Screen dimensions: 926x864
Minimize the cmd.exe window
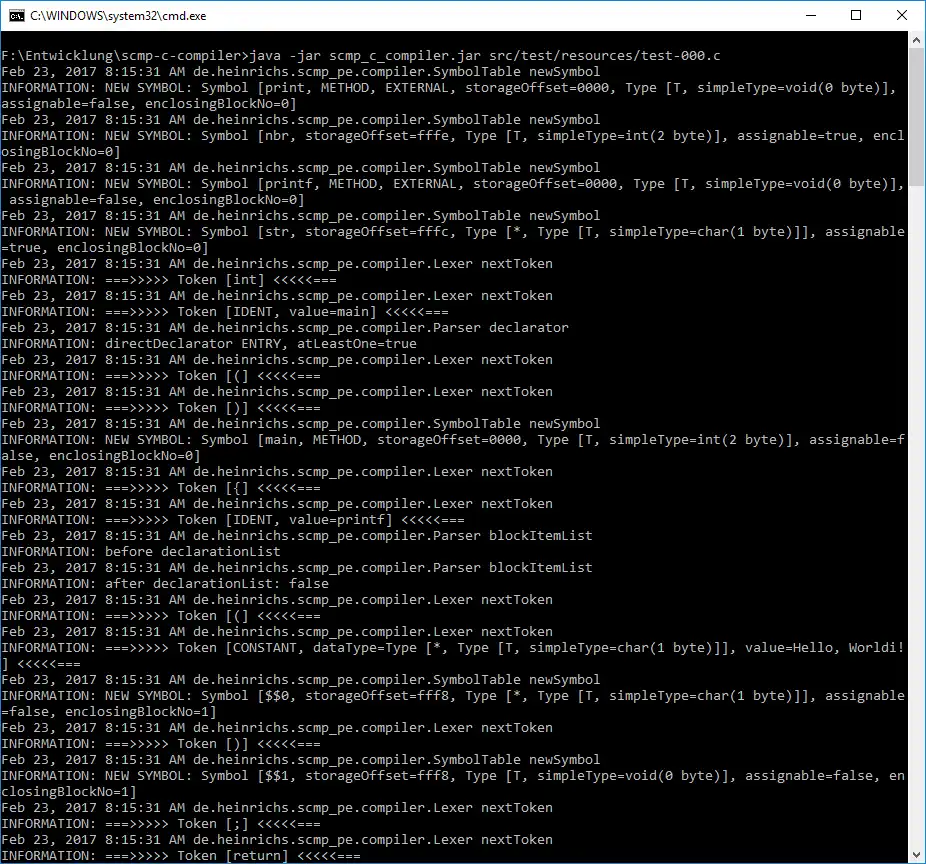[x=811, y=15]
